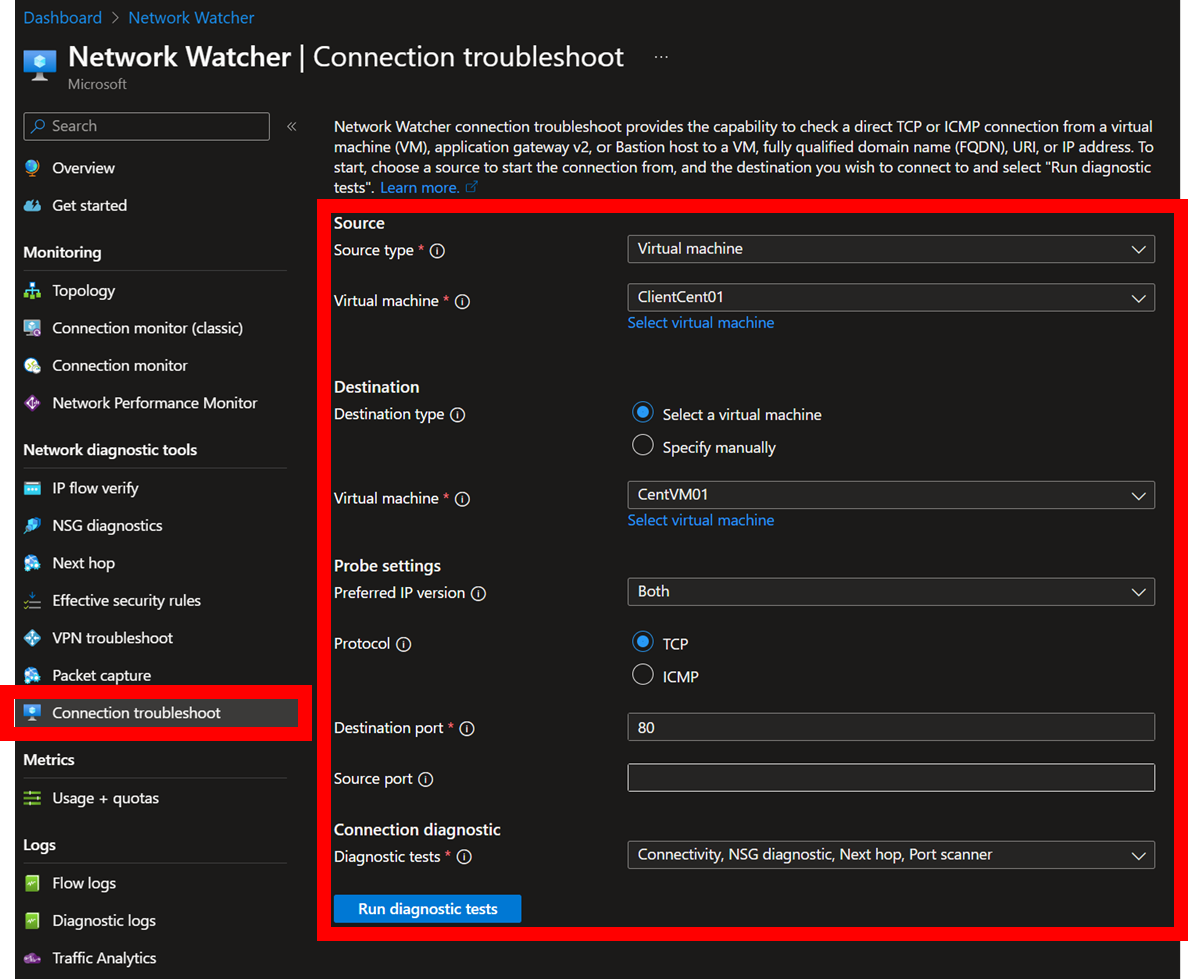The width and height of the screenshot is (1188, 979).
Task: Choose the ICMP protocol radio button
Action: pos(642,675)
